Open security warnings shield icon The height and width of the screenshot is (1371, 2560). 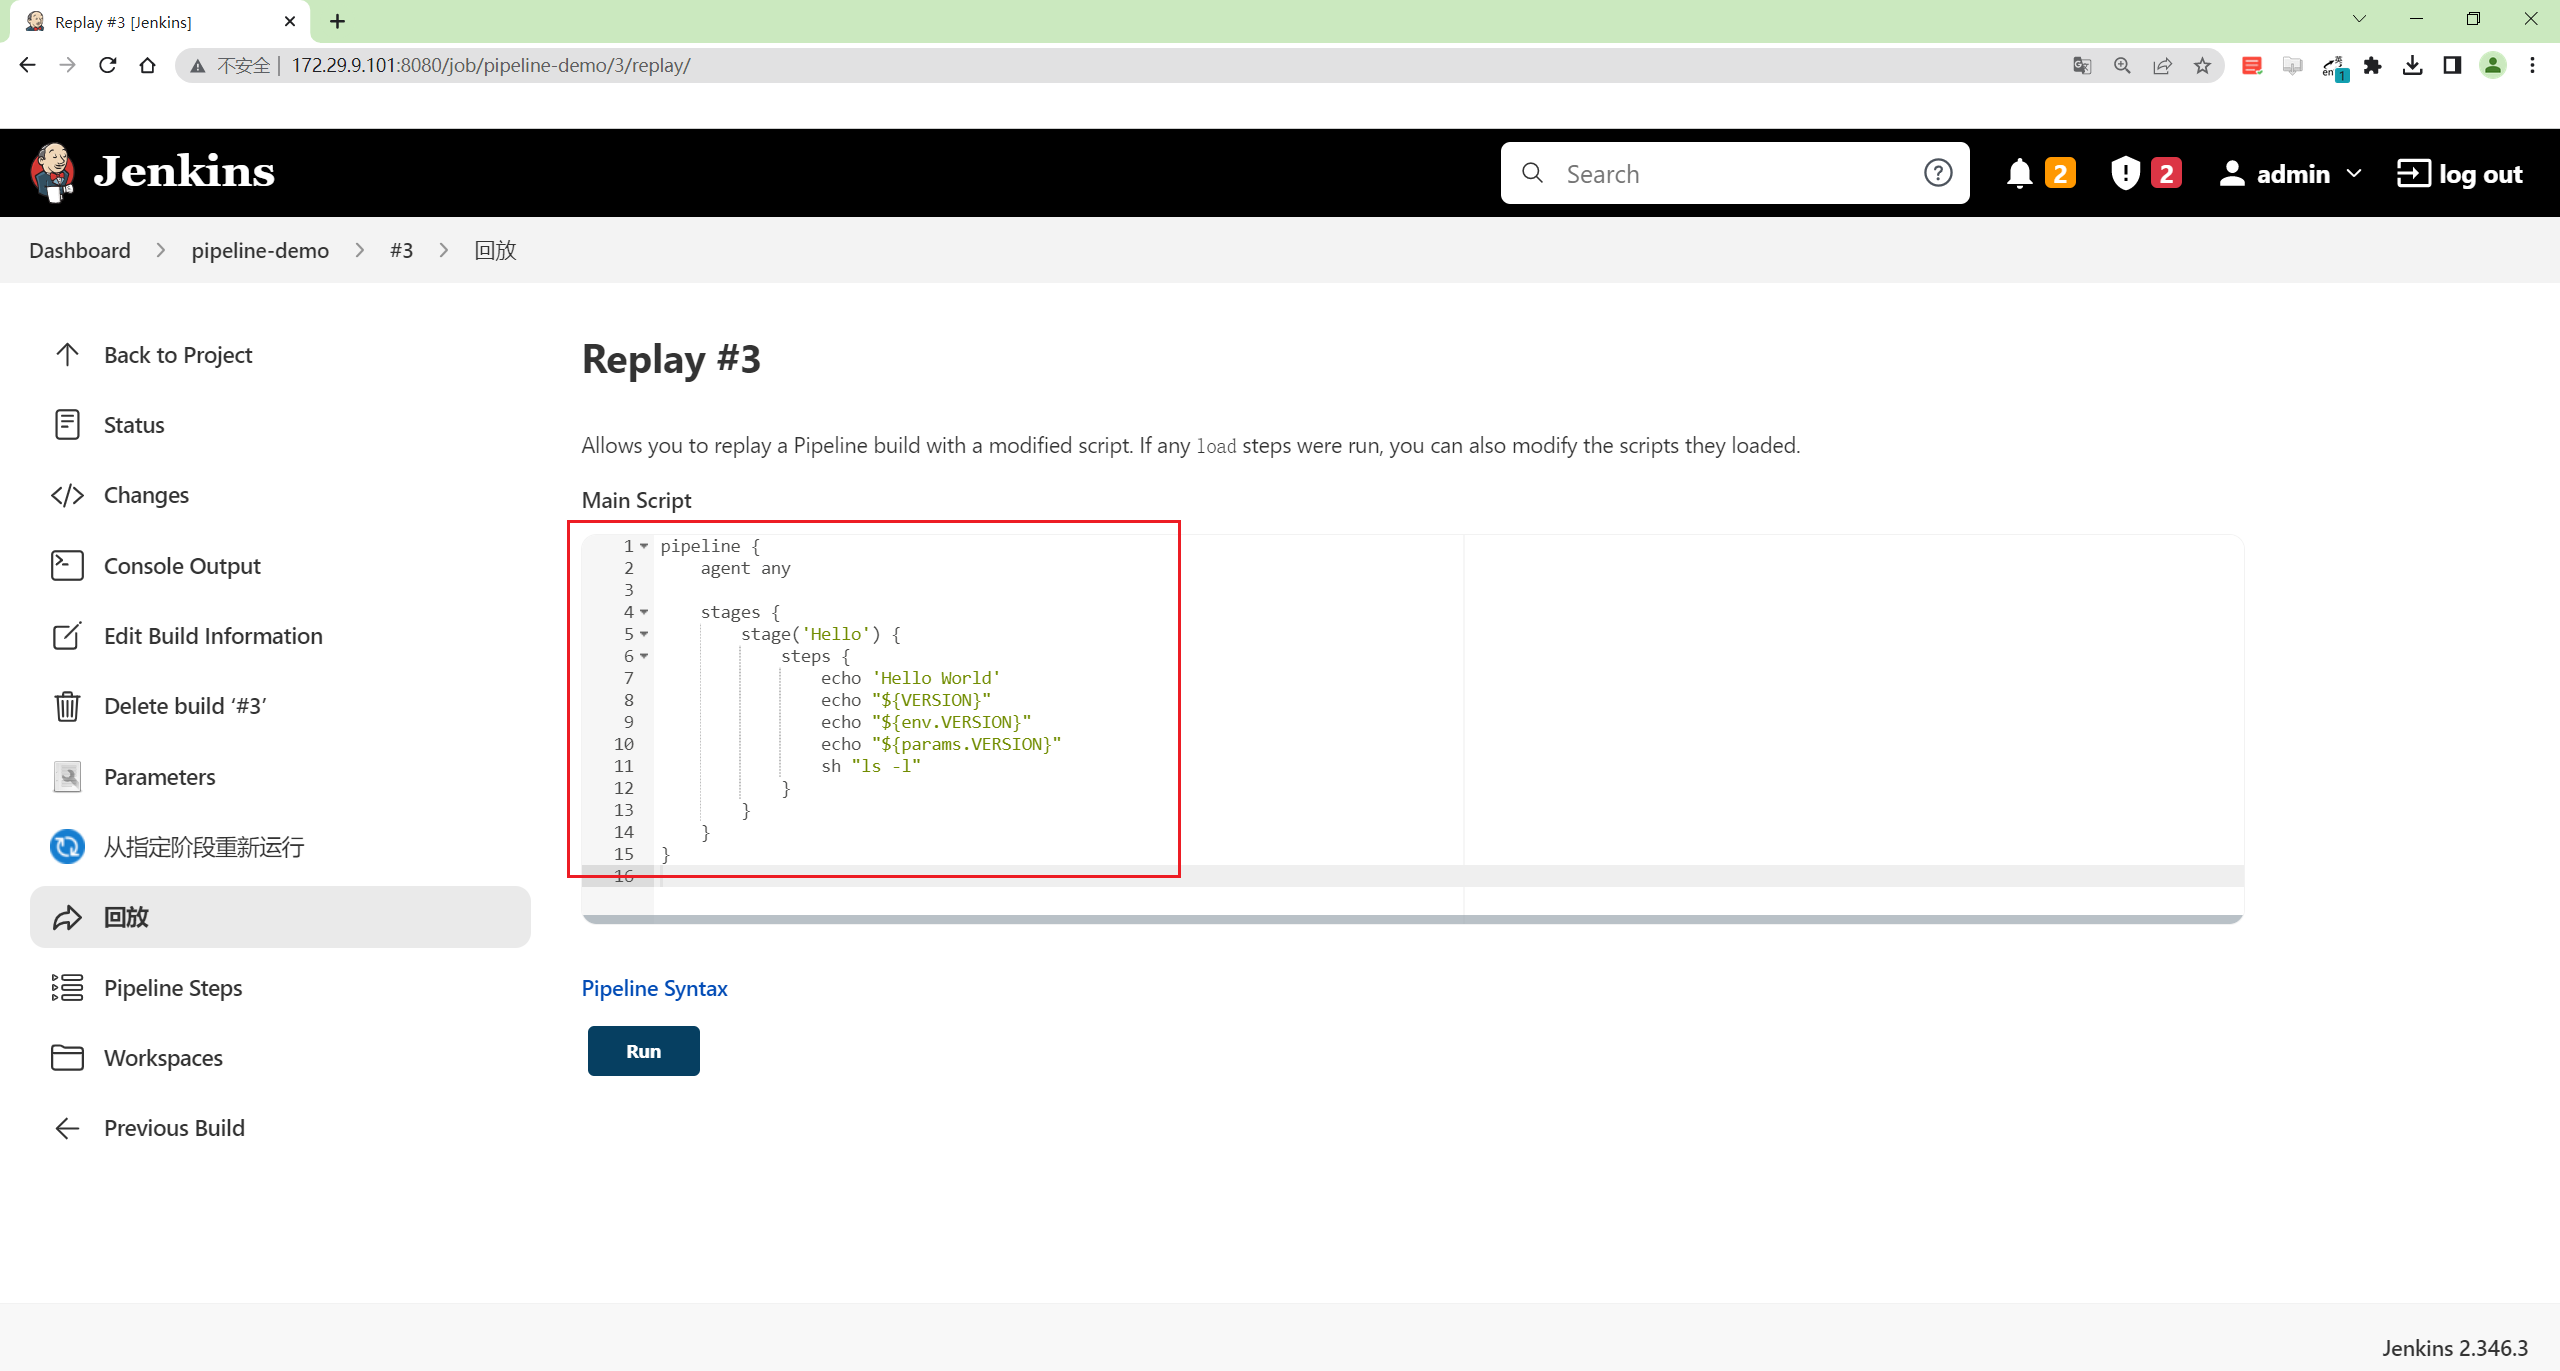(x=2125, y=173)
